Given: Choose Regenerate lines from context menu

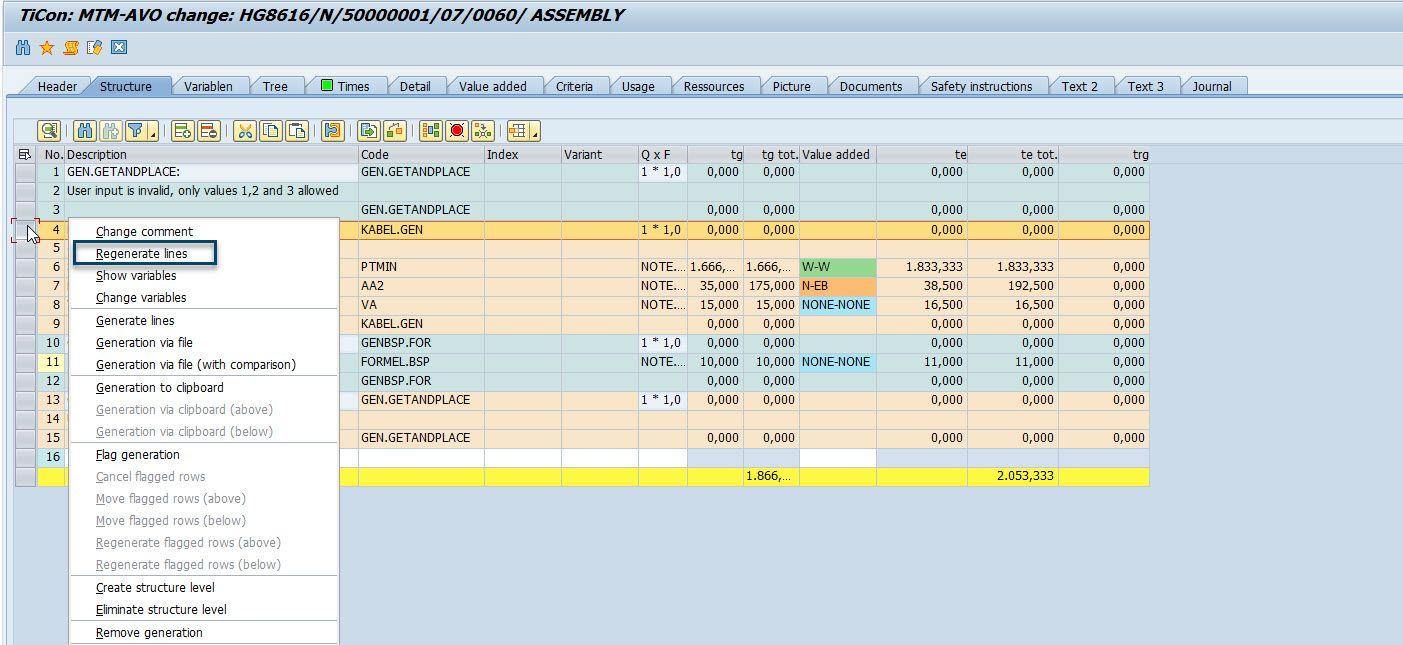Looking at the screenshot, I should pyautogui.click(x=142, y=254).
